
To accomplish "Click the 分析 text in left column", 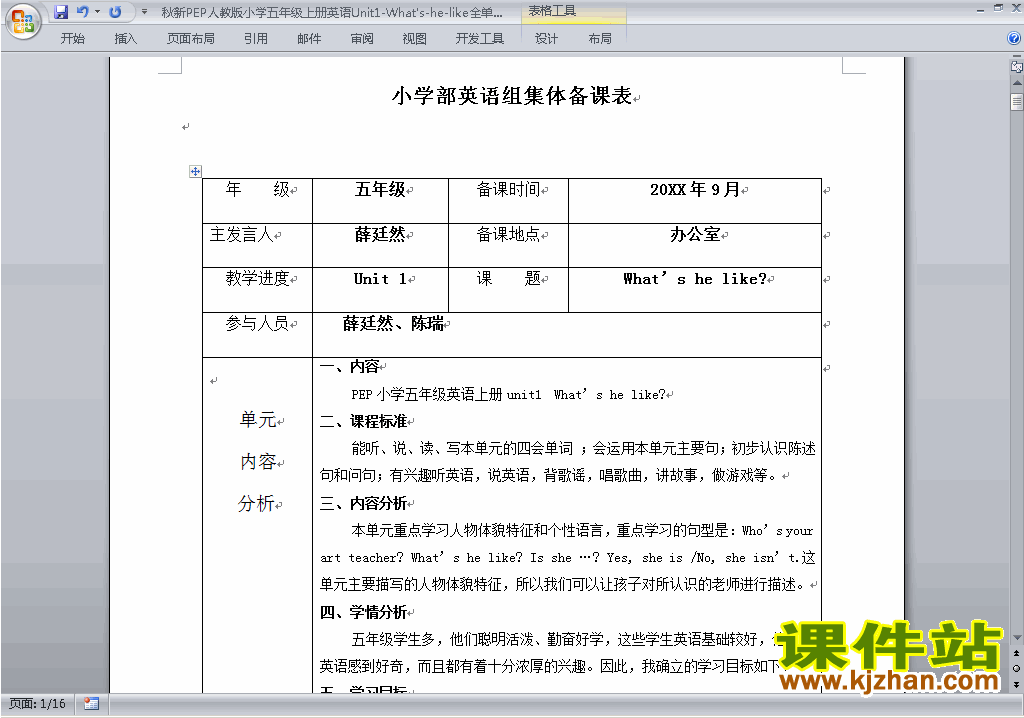I will [256, 503].
